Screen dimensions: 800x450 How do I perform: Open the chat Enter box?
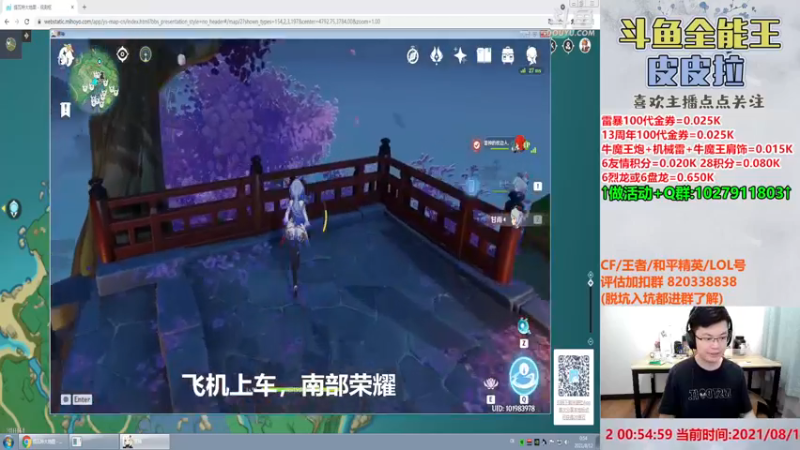click(x=82, y=399)
